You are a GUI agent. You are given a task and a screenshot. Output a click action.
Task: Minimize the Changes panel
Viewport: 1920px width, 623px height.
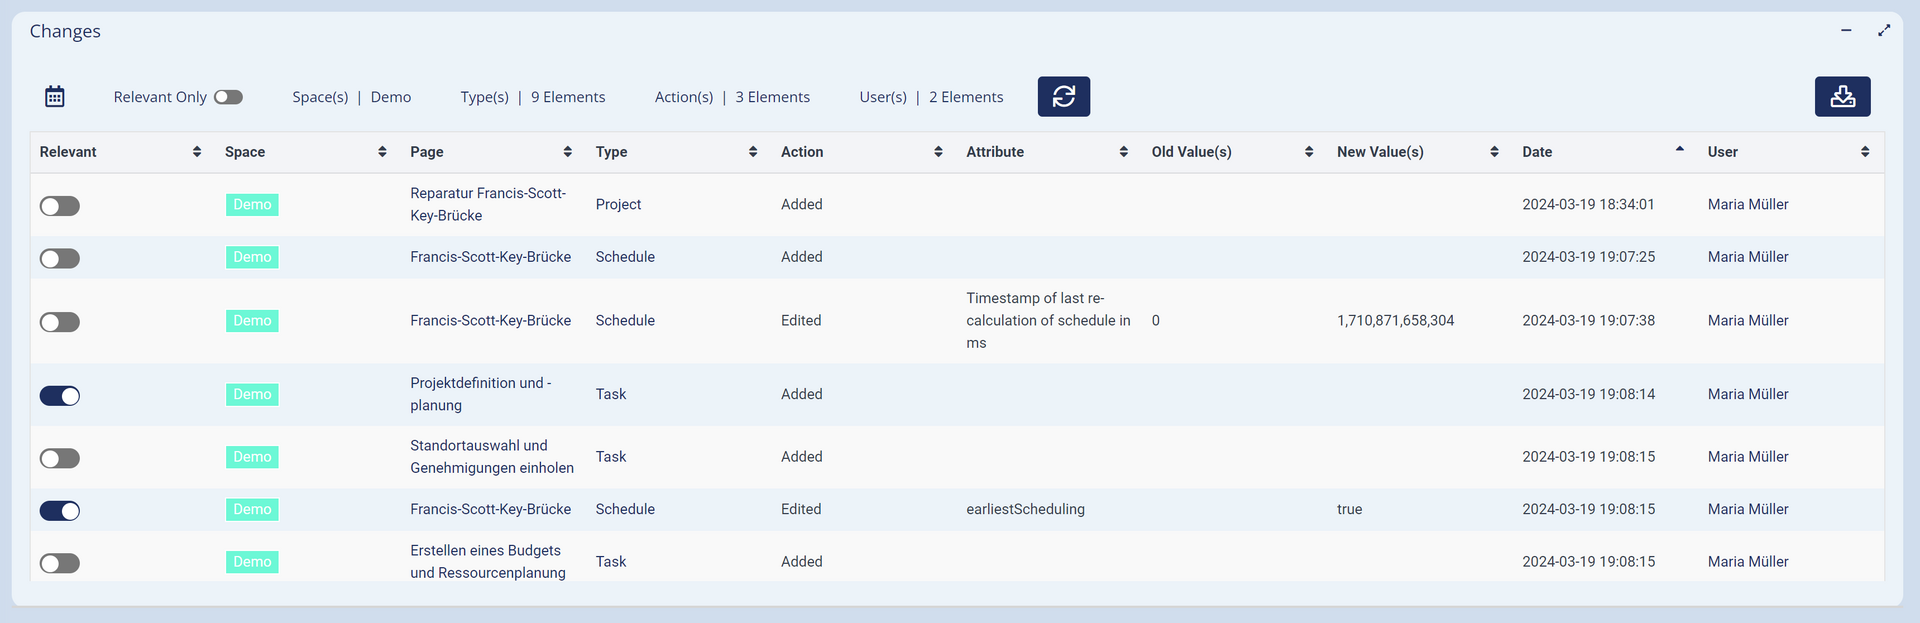coord(1846,31)
